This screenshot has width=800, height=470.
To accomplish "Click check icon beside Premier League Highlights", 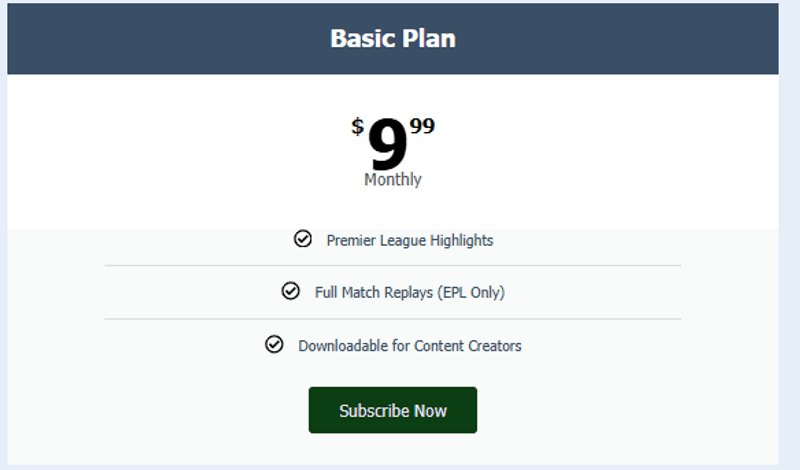I will click(x=303, y=239).
